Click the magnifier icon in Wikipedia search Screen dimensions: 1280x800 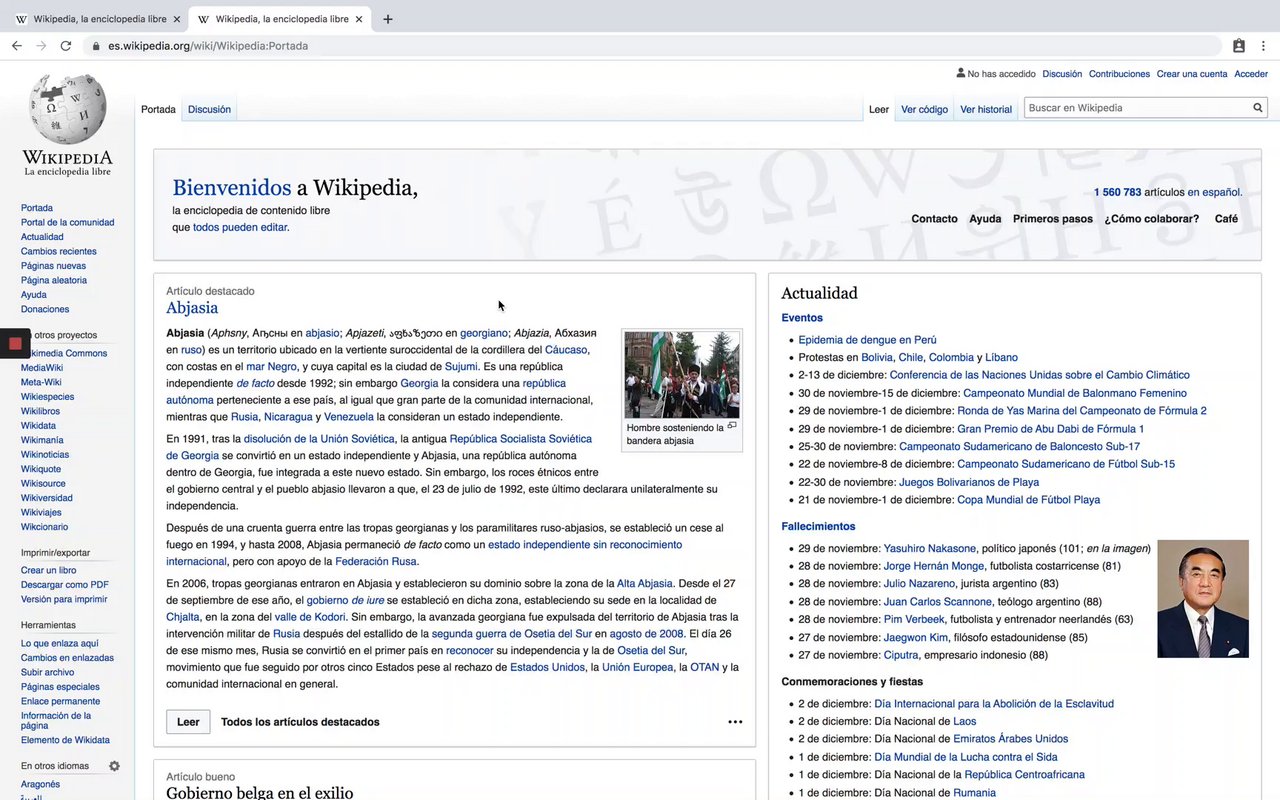pos(1258,108)
